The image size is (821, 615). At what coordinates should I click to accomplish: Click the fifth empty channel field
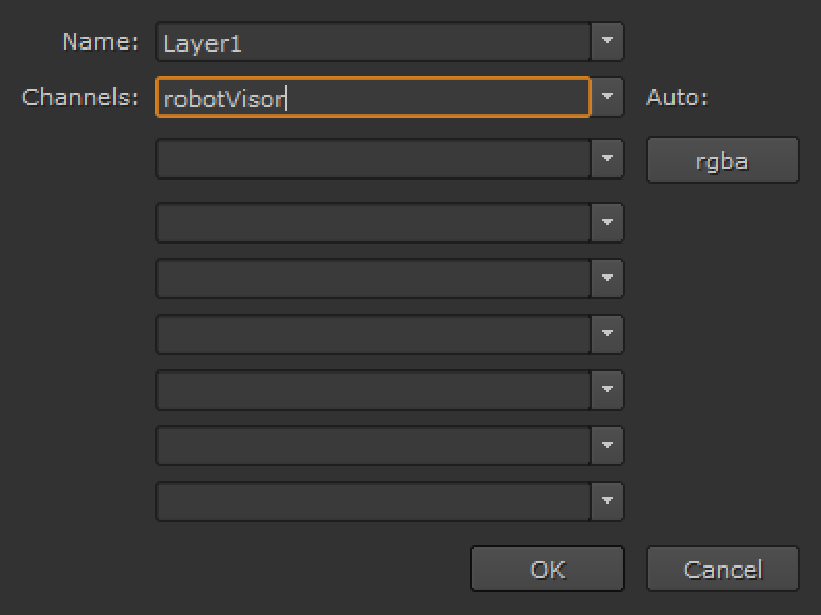374,335
